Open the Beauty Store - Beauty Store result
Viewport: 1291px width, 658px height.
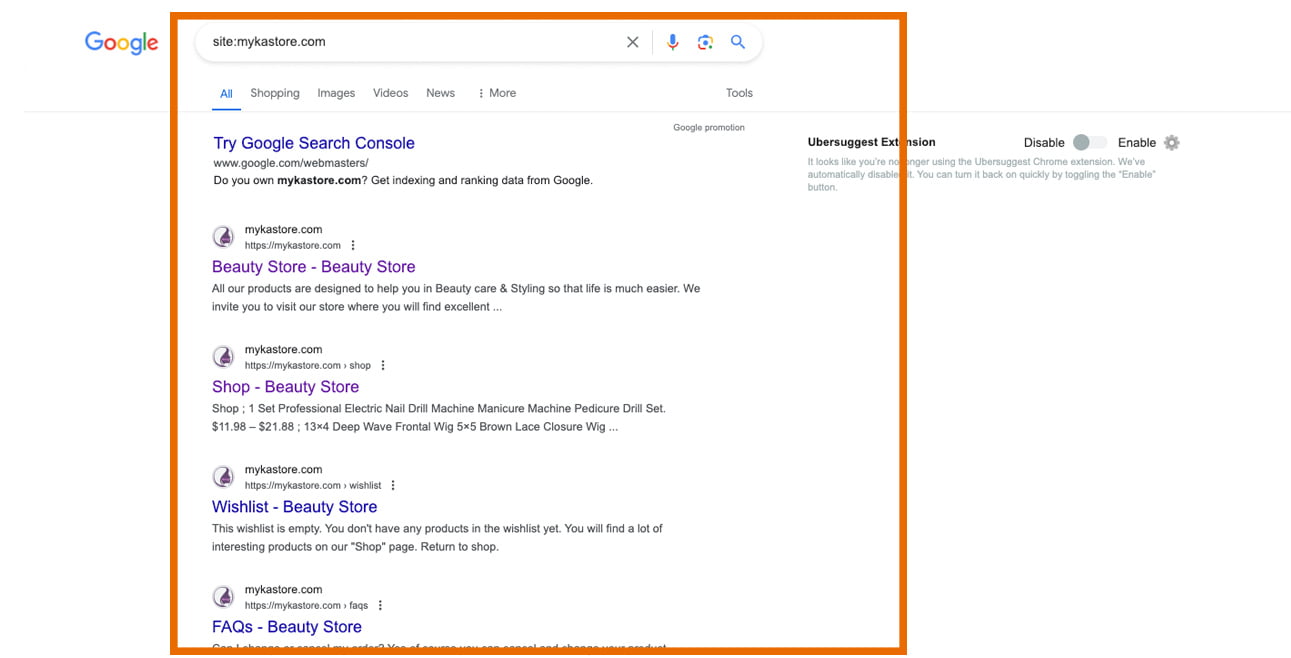(x=313, y=267)
